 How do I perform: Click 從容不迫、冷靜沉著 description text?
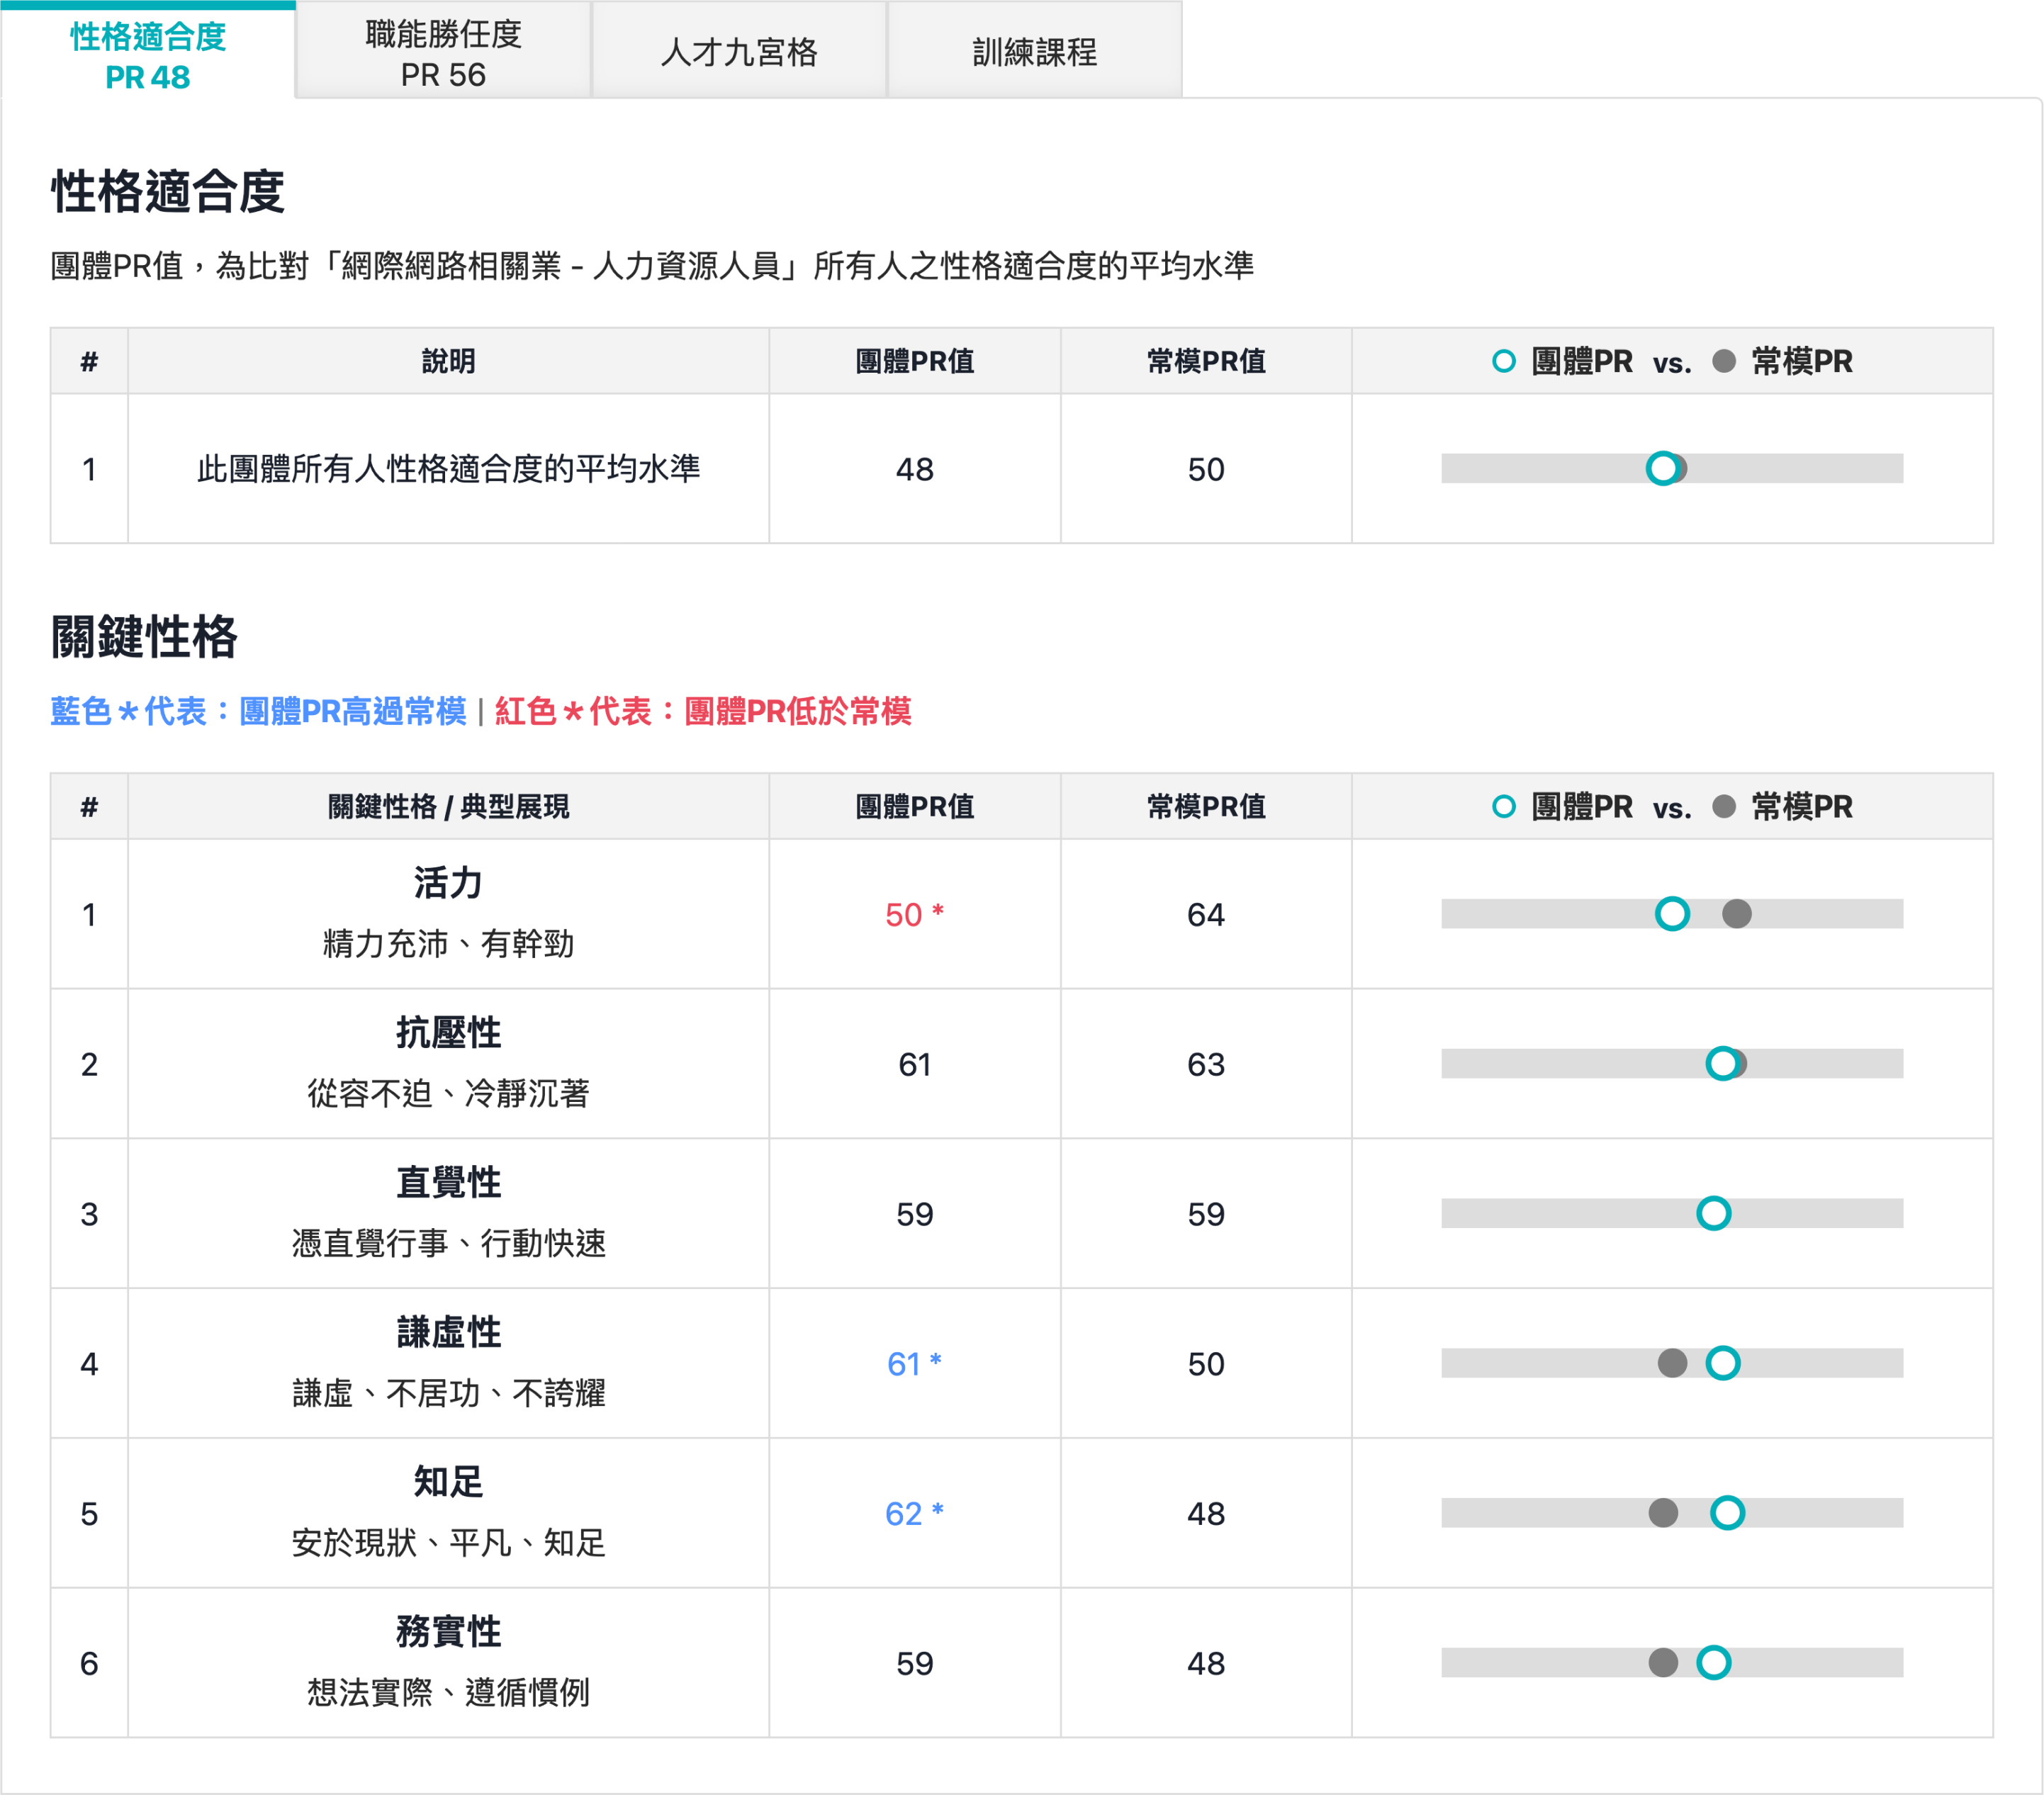(448, 1094)
